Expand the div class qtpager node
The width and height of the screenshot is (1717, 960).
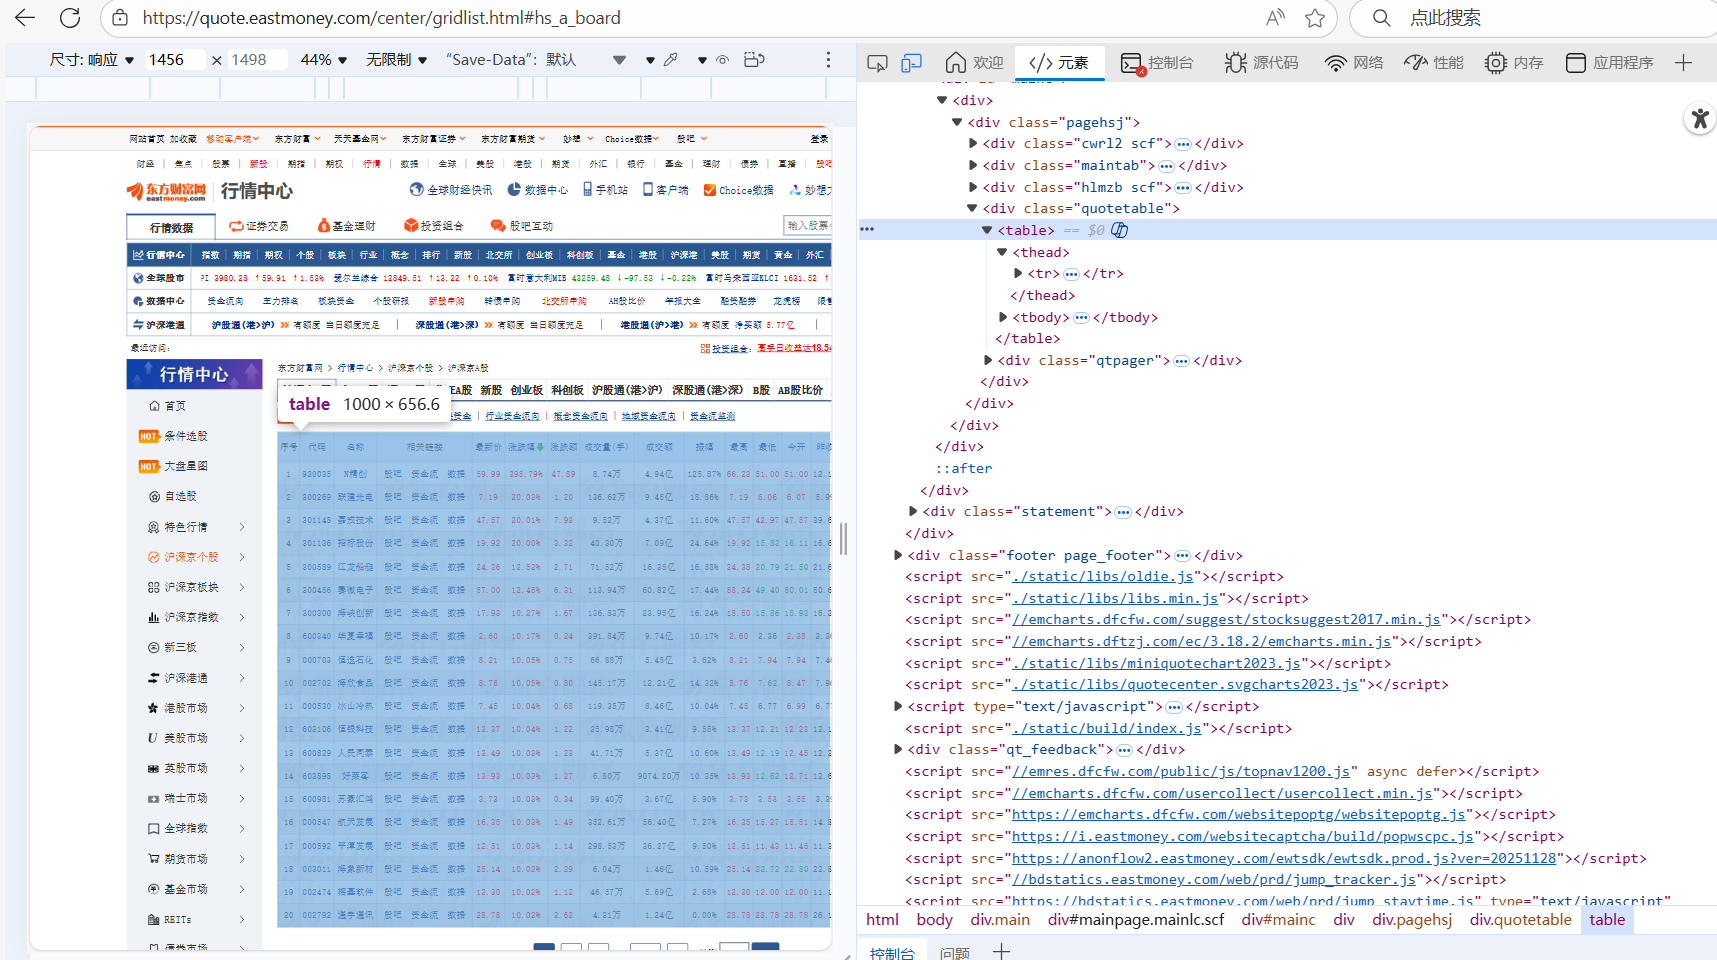(988, 361)
